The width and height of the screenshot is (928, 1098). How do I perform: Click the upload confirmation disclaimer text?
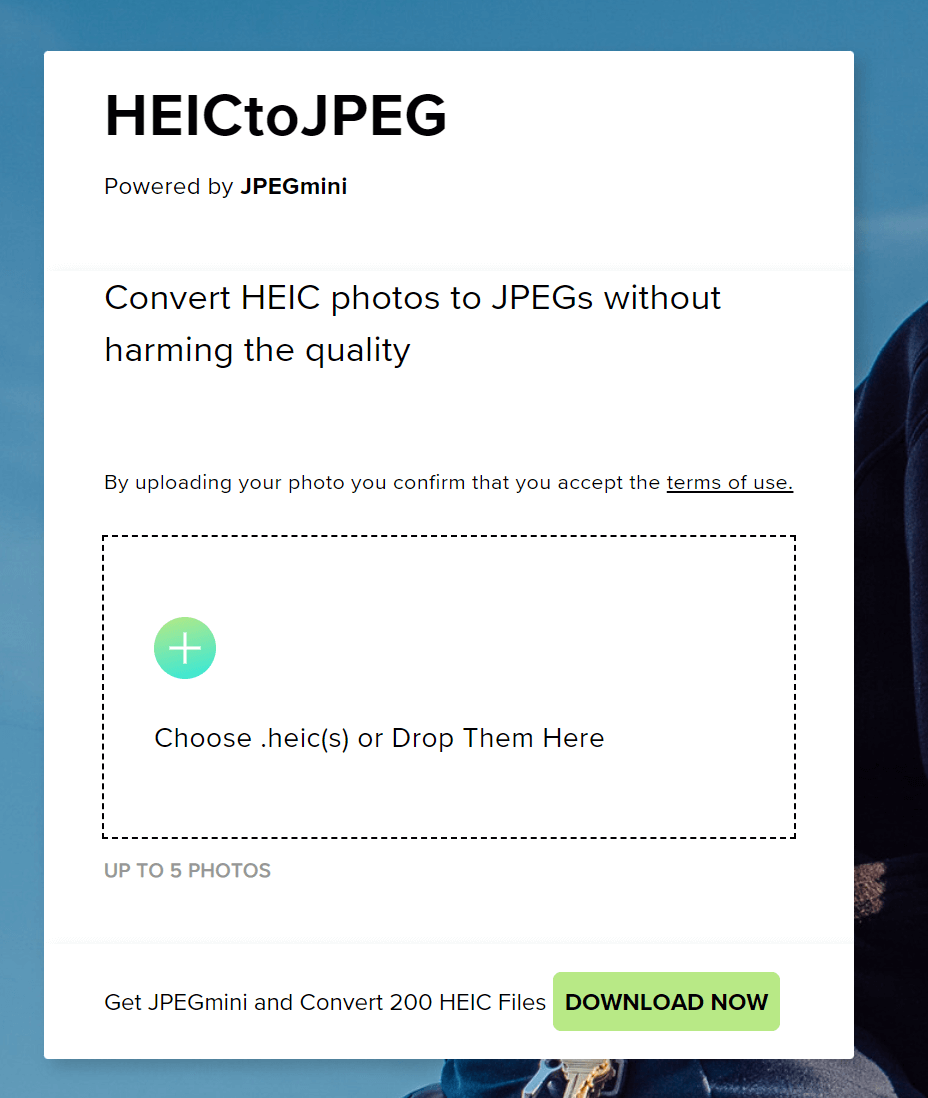(448, 482)
